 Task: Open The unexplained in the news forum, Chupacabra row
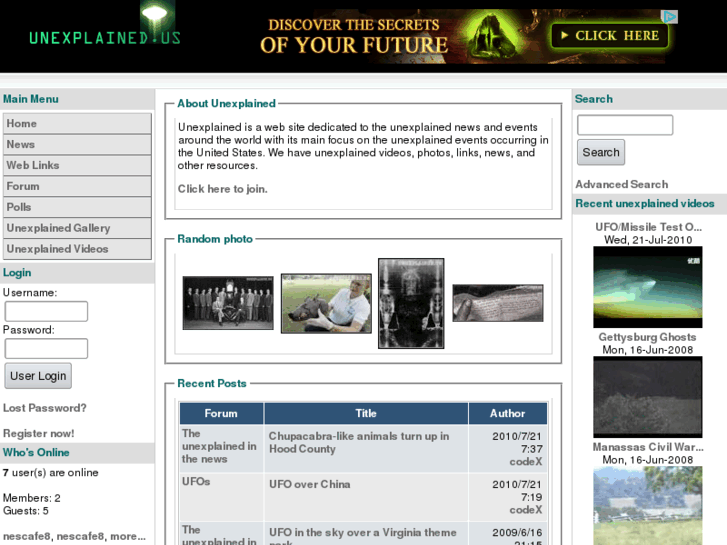[219, 446]
